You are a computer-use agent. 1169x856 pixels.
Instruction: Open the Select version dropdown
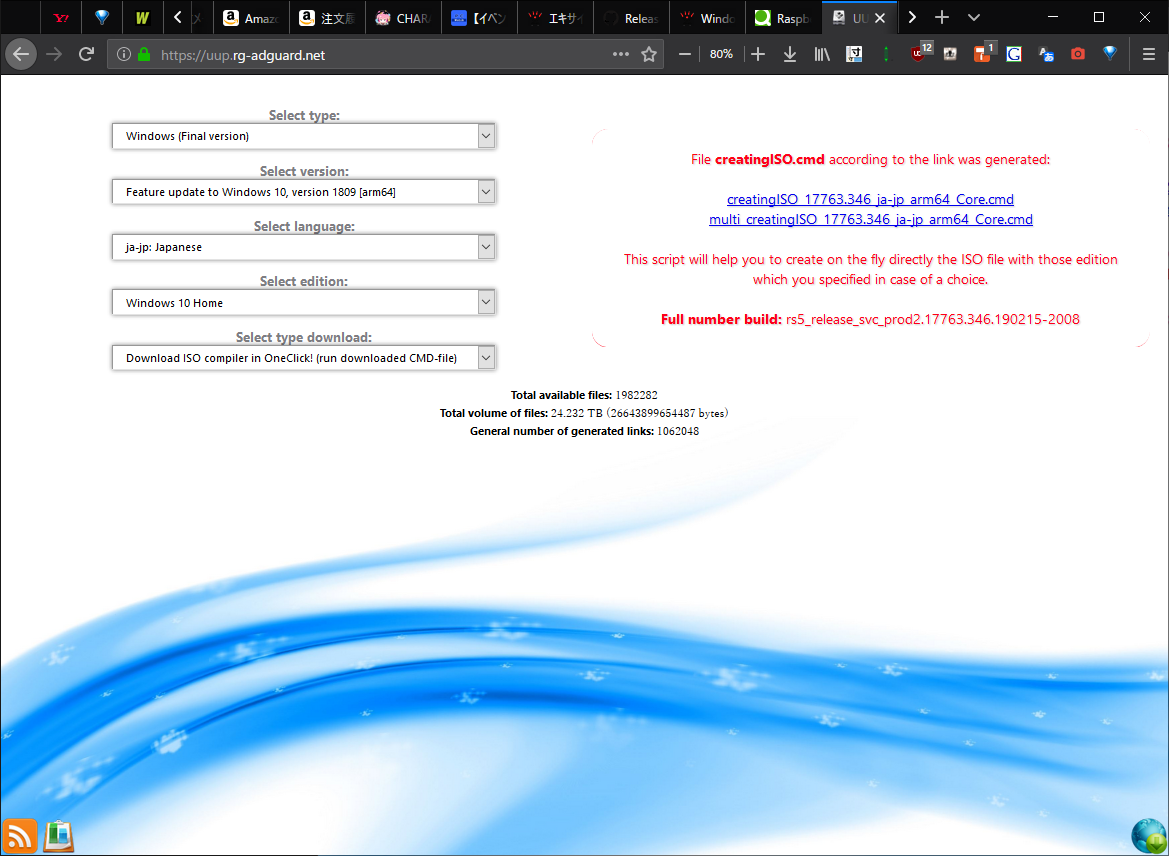[x=304, y=192]
